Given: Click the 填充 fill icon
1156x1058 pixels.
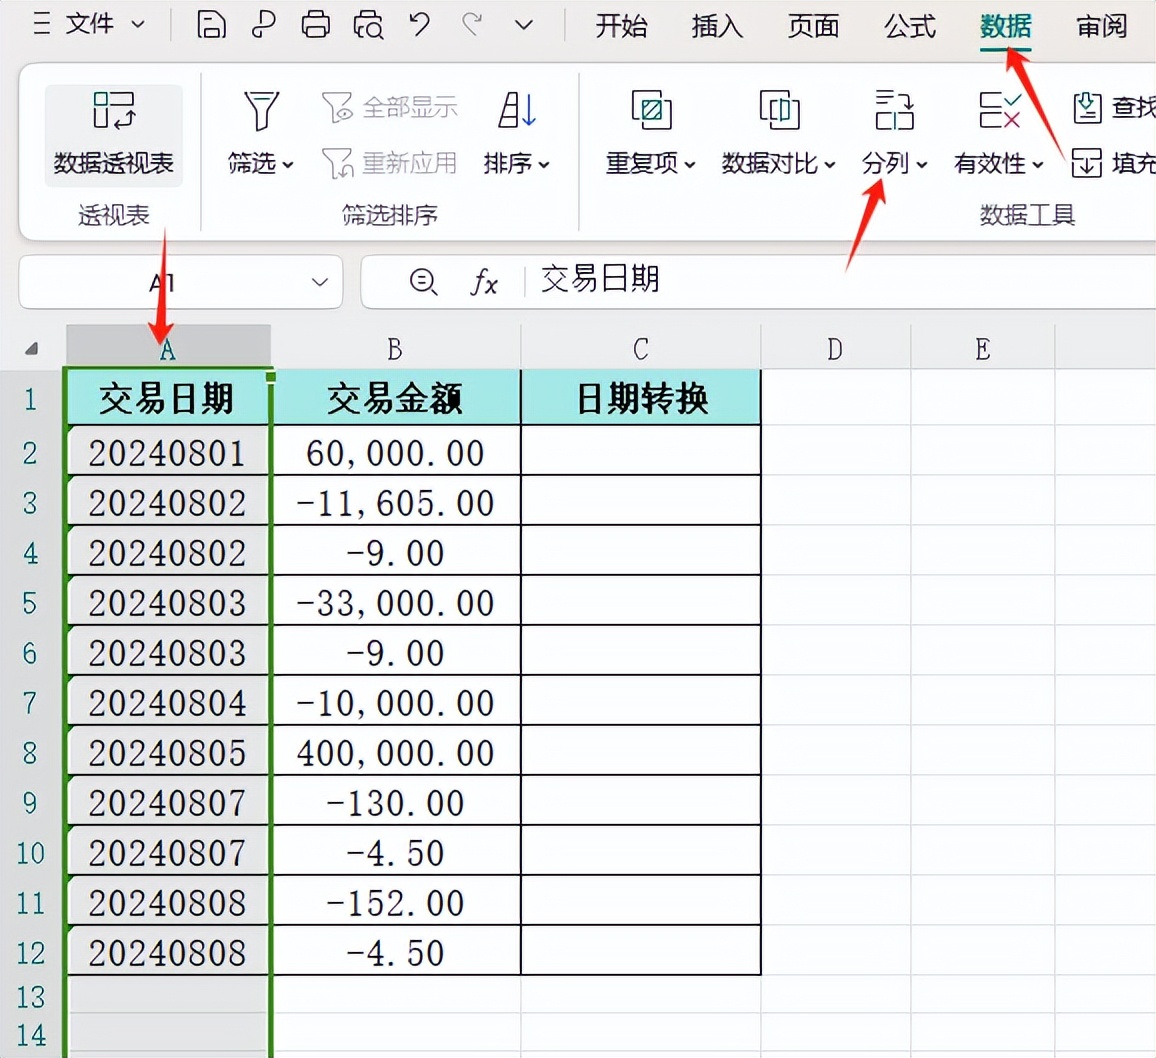Looking at the screenshot, I should coord(1087,163).
